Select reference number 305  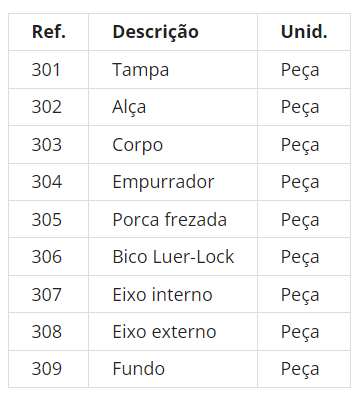tap(49, 219)
